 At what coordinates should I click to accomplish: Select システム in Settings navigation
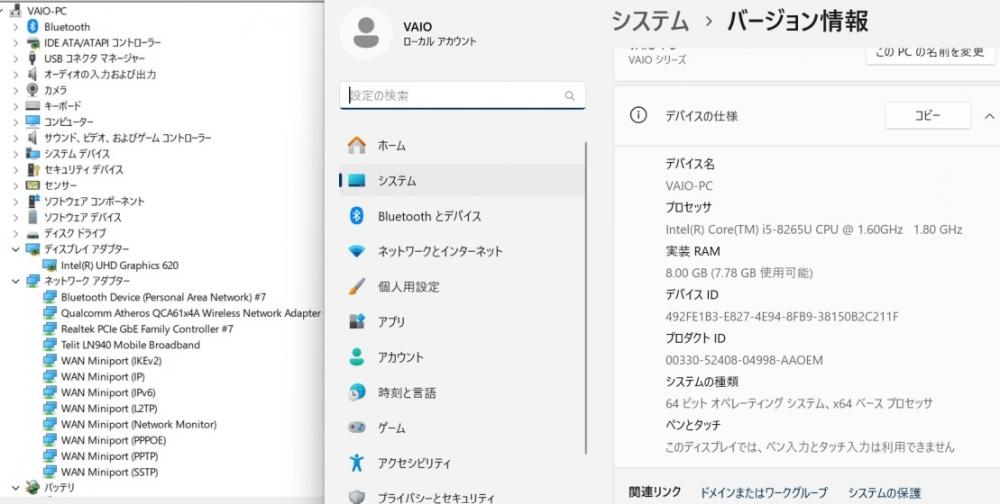click(462, 181)
